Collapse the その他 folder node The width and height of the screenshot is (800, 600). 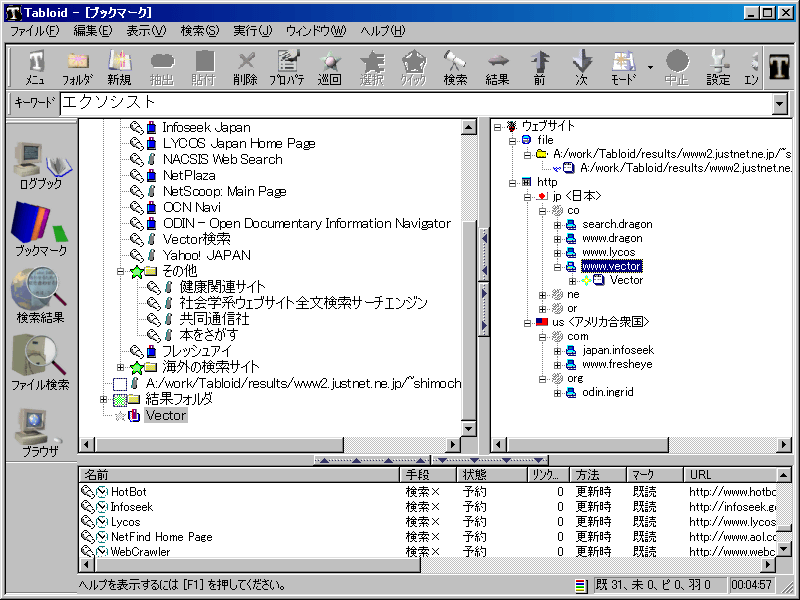pos(120,271)
